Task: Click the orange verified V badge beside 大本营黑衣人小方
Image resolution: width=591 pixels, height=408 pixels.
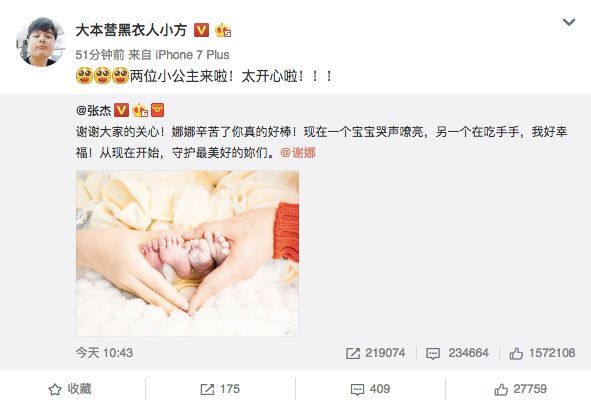Action: (x=201, y=30)
